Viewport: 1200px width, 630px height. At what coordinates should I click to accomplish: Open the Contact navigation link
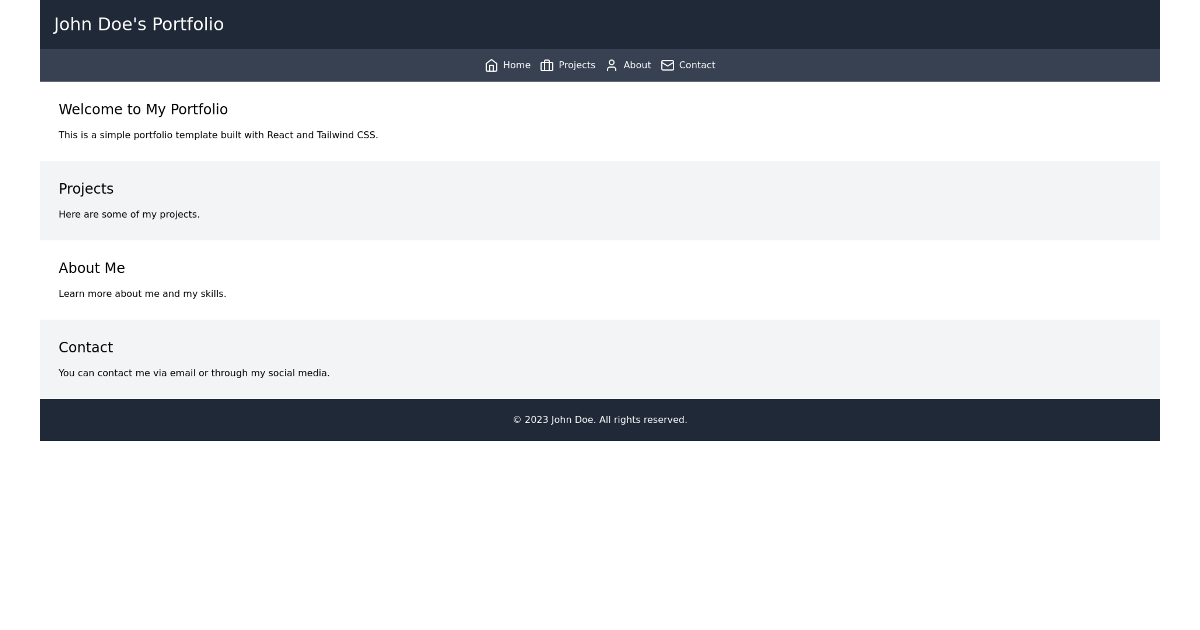tap(697, 65)
